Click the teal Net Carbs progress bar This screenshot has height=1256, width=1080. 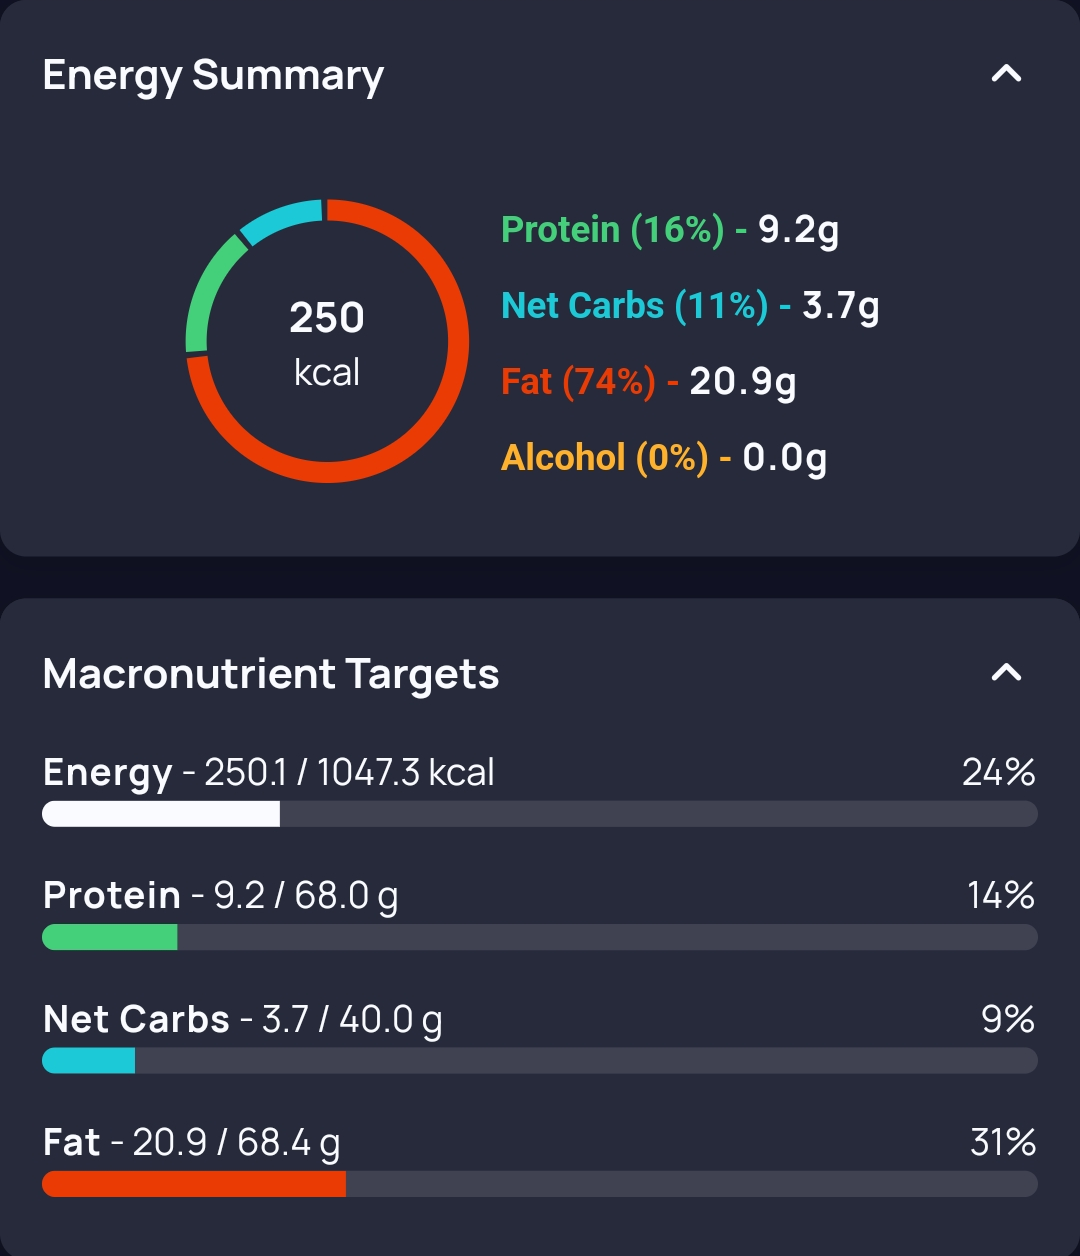point(89,1061)
